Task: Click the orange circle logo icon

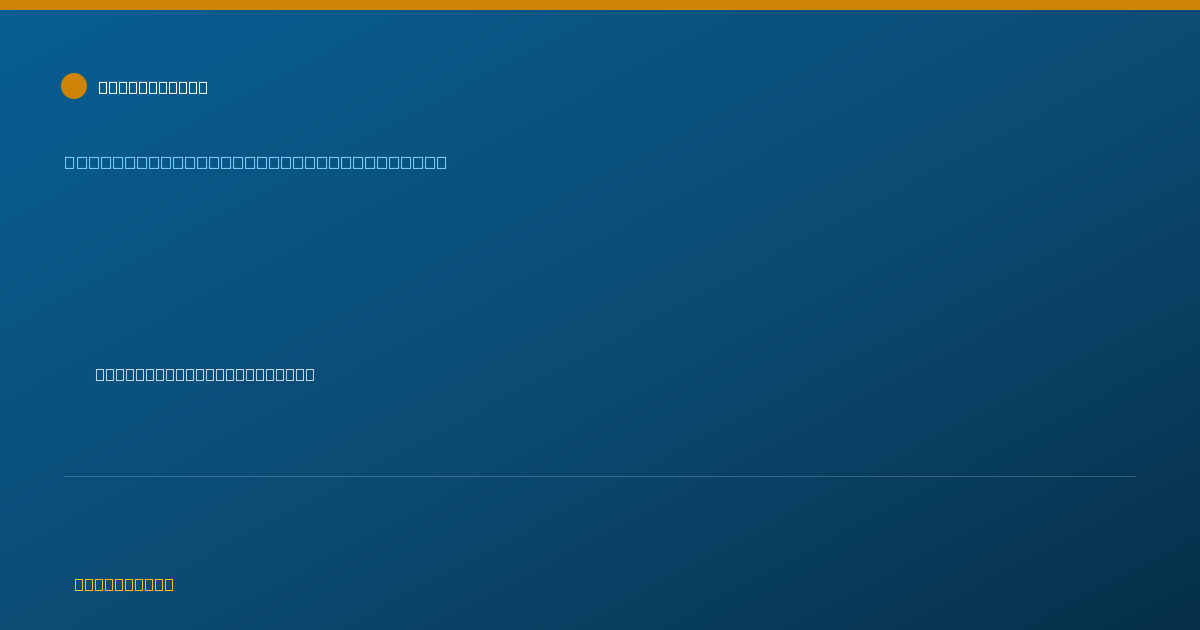Action: tap(74, 86)
